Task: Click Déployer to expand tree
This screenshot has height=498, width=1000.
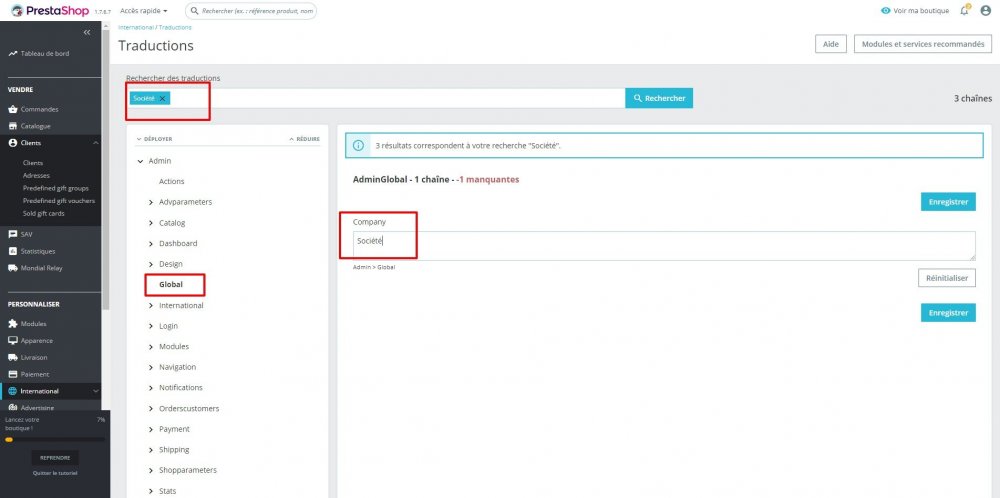Action: point(154,139)
